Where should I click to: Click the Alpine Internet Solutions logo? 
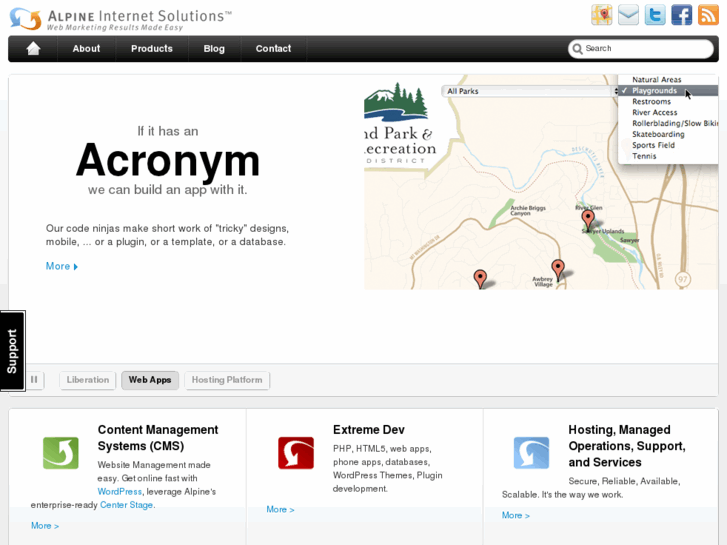click(121, 19)
